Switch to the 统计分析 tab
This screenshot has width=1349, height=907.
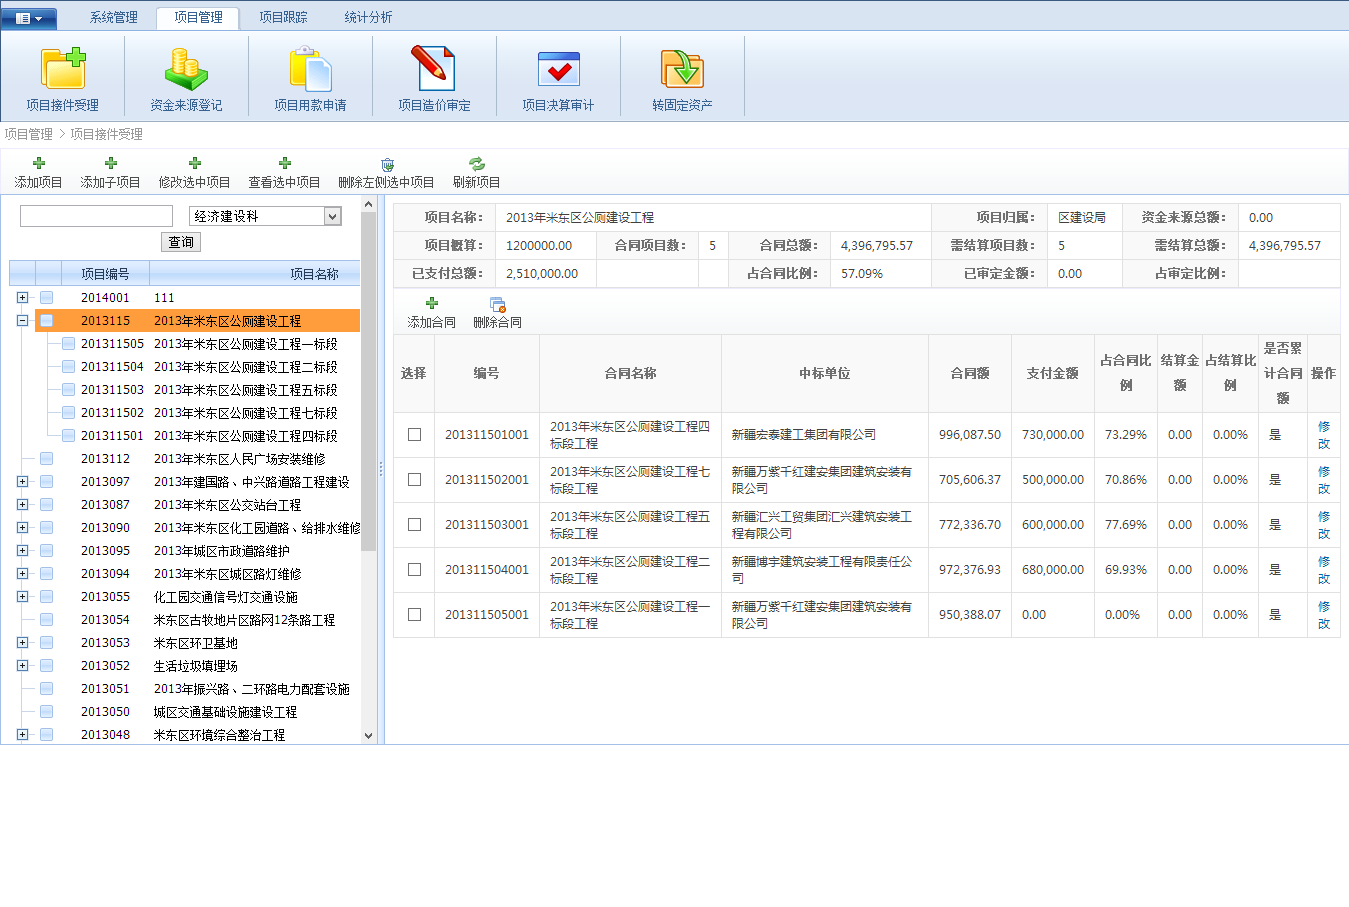tap(368, 17)
